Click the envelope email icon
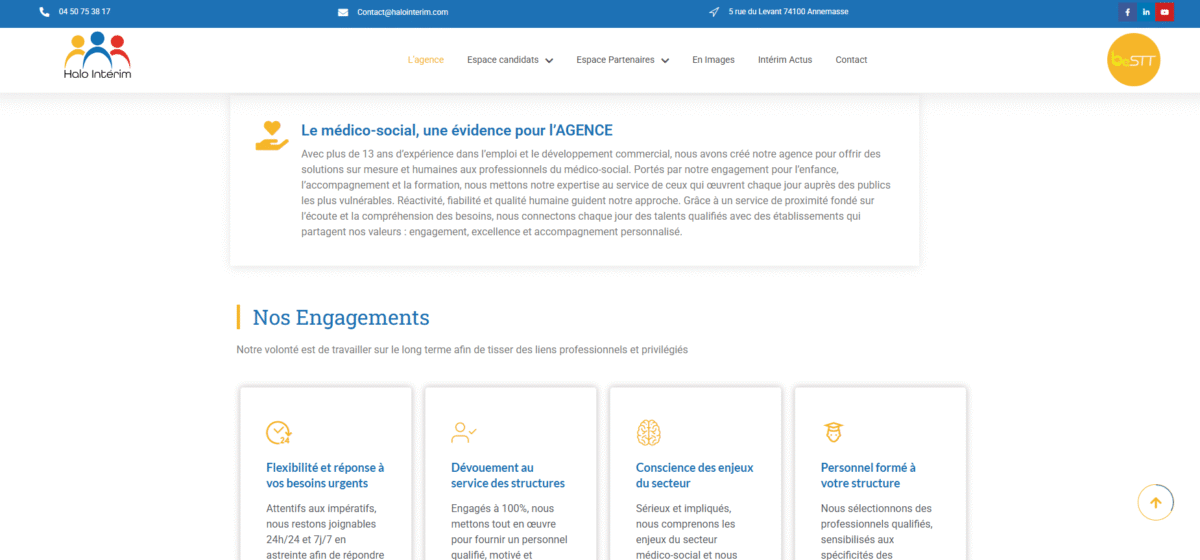The image size is (1200, 560). coord(343,12)
